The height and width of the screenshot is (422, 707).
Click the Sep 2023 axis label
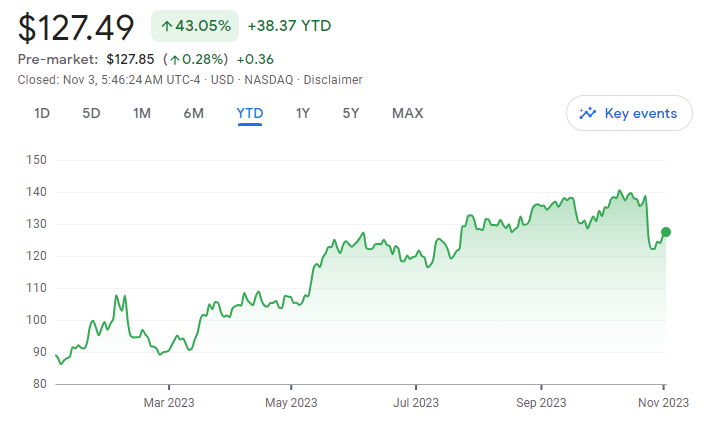(x=541, y=403)
